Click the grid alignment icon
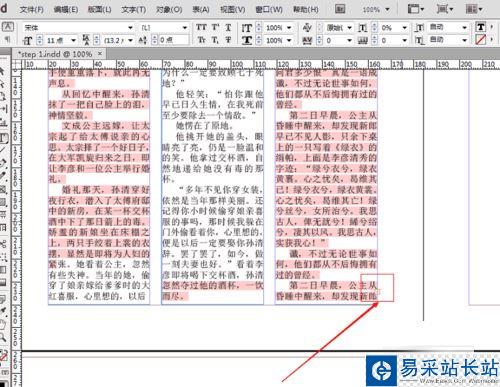500x387 pixels. click(363, 41)
